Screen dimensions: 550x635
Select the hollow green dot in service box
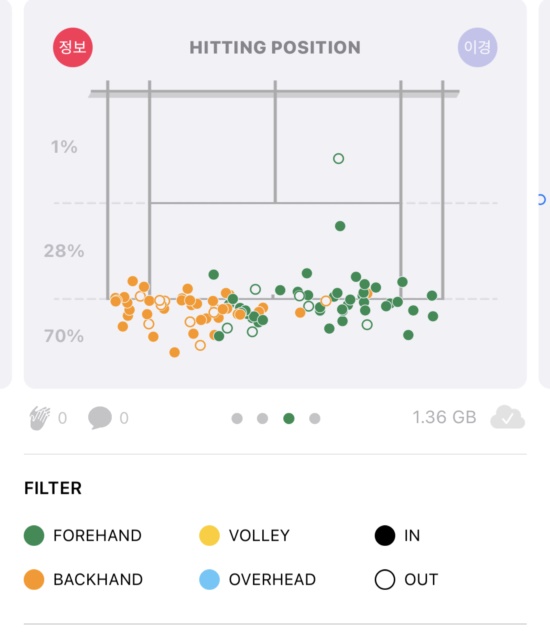point(339,158)
